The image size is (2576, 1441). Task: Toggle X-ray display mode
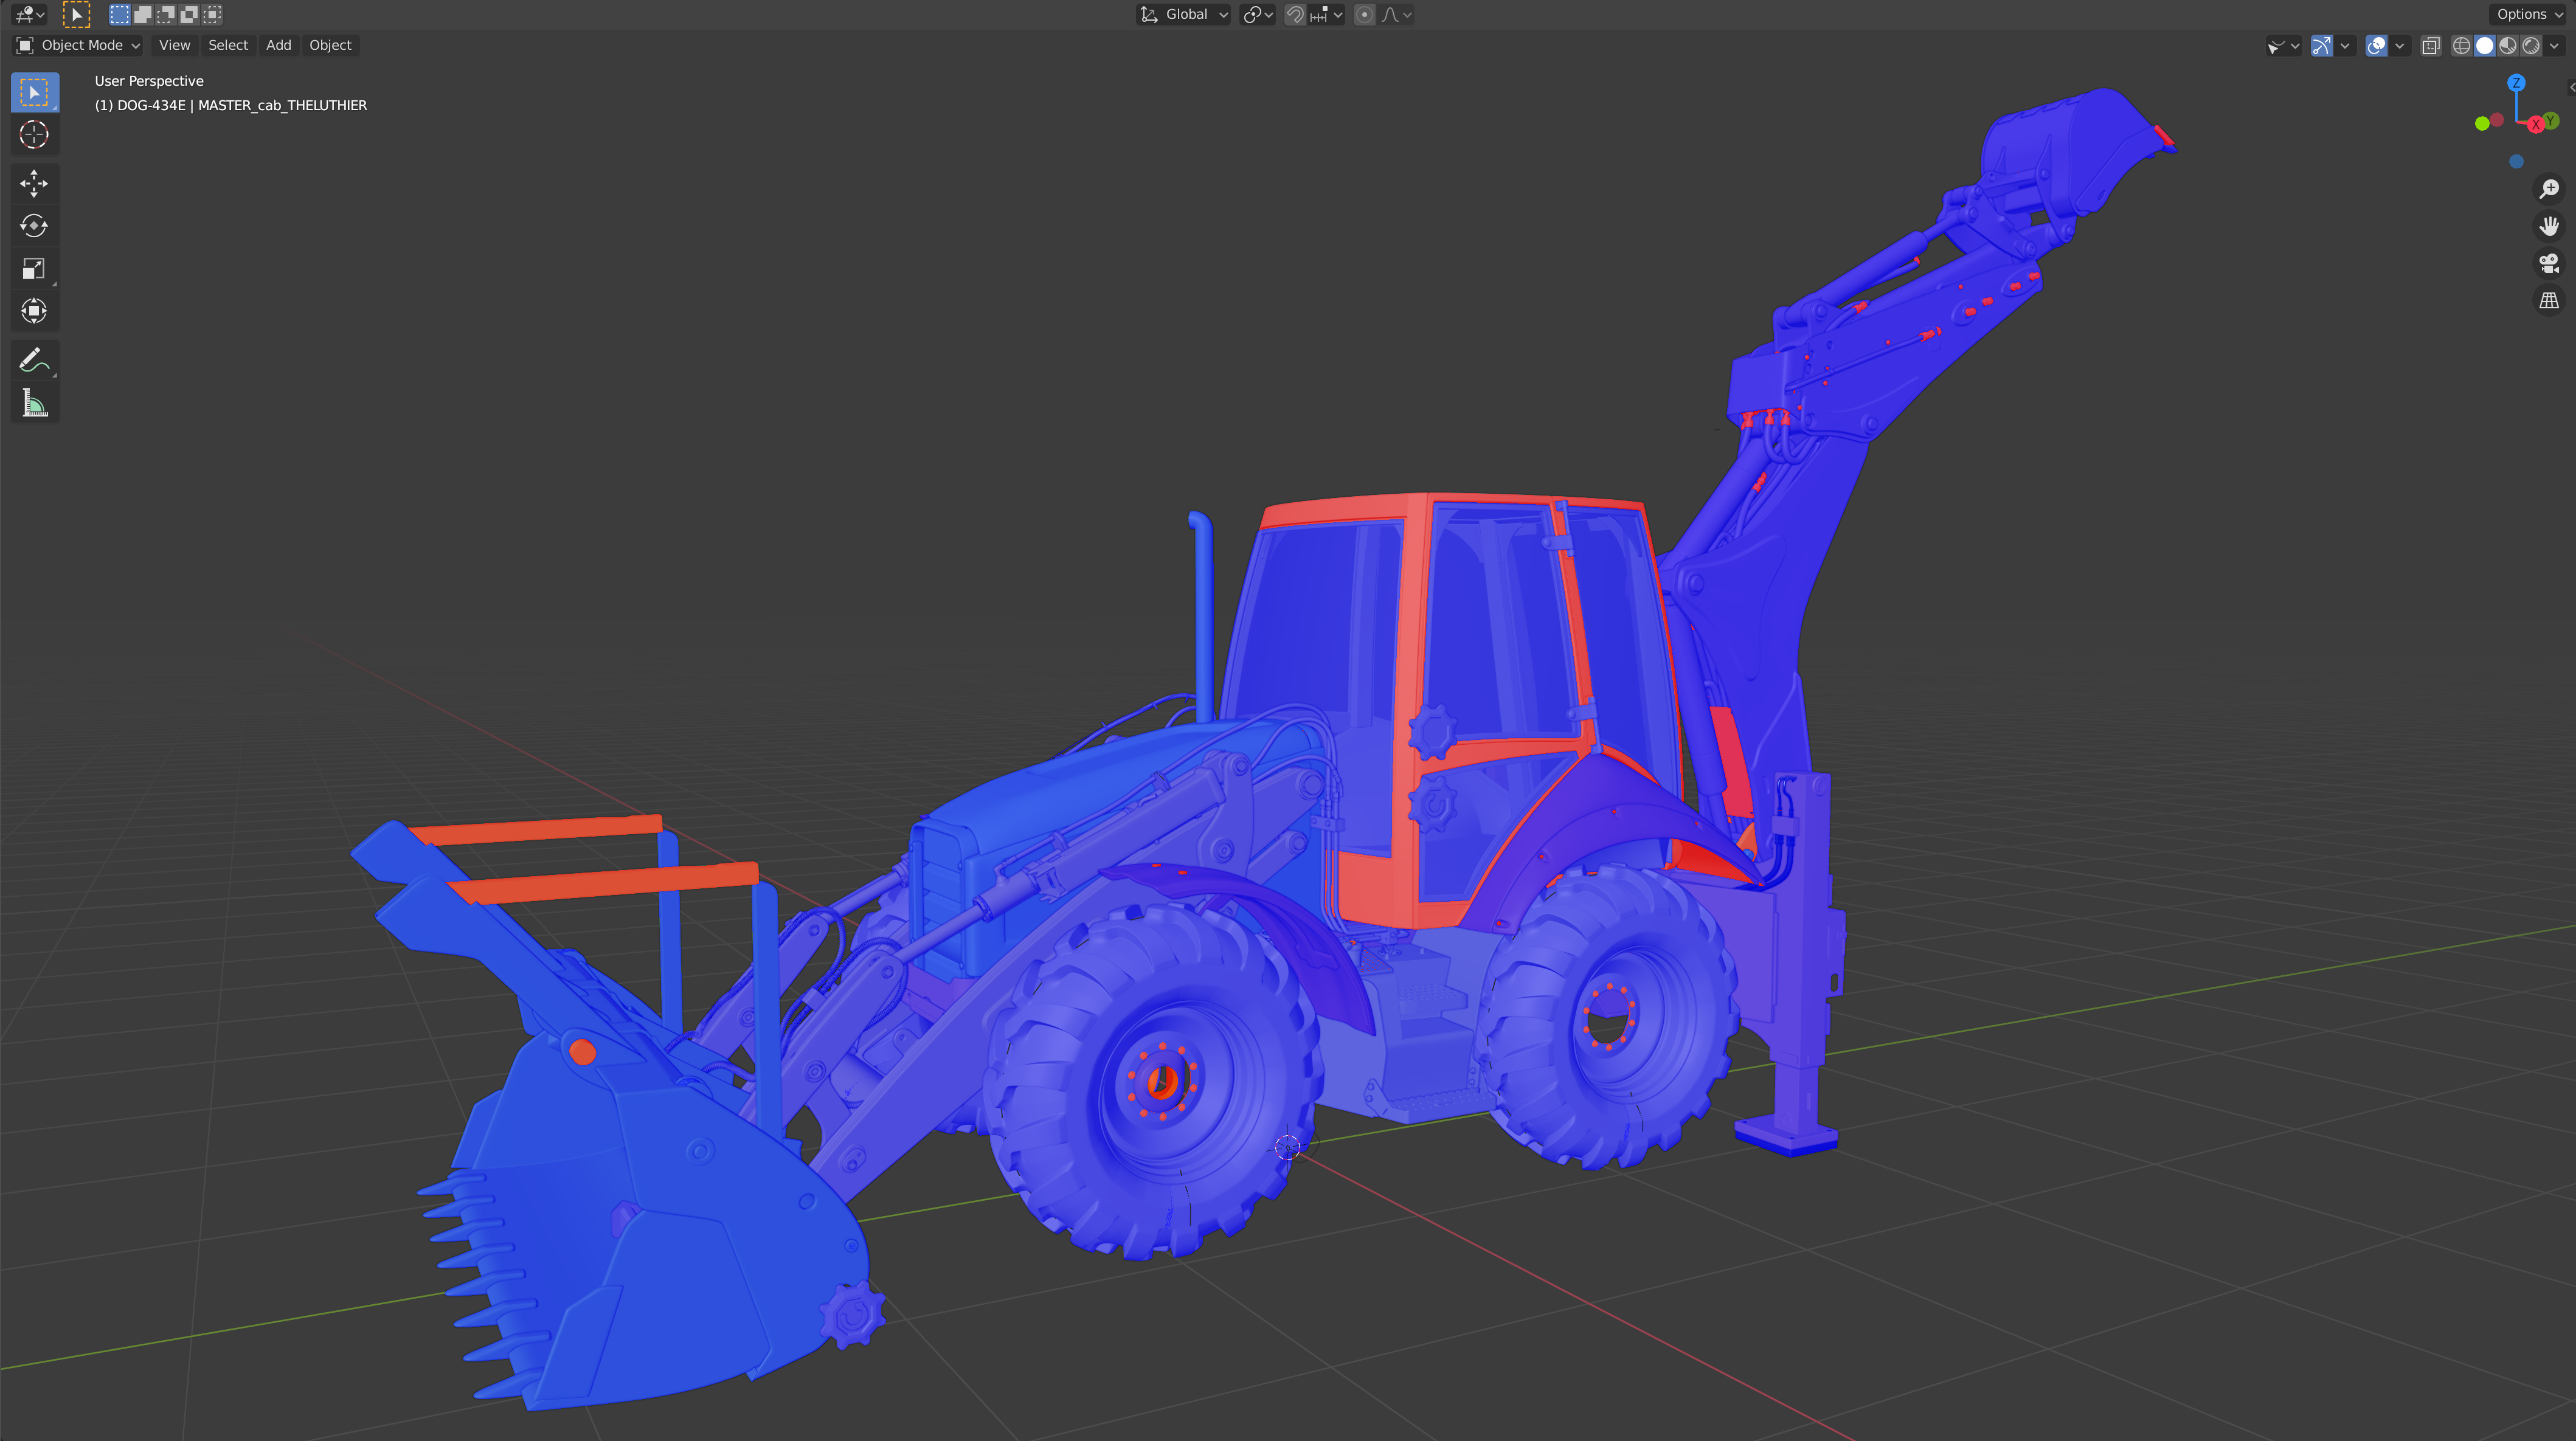tap(2431, 46)
